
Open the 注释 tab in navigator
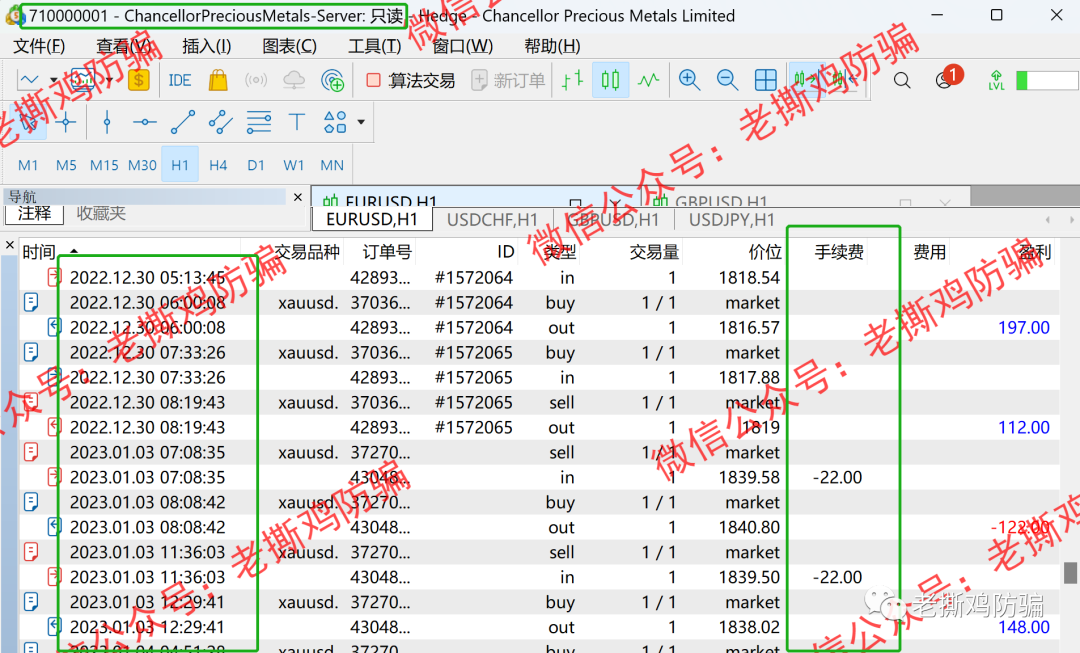coord(34,214)
